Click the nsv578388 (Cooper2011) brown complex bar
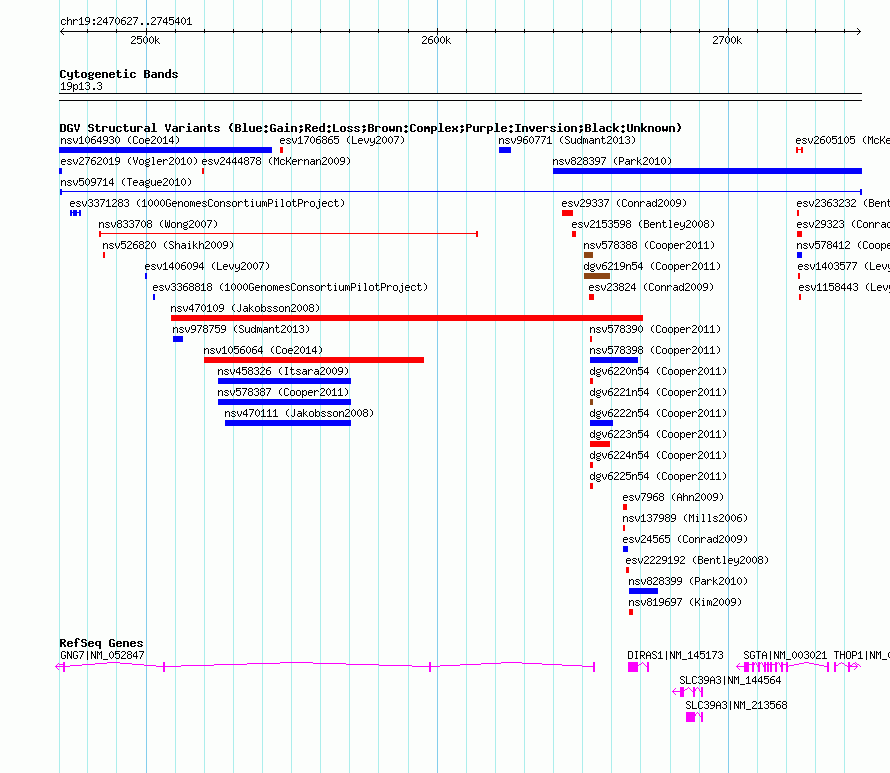Image resolution: width=890 pixels, height=773 pixels. [x=589, y=255]
